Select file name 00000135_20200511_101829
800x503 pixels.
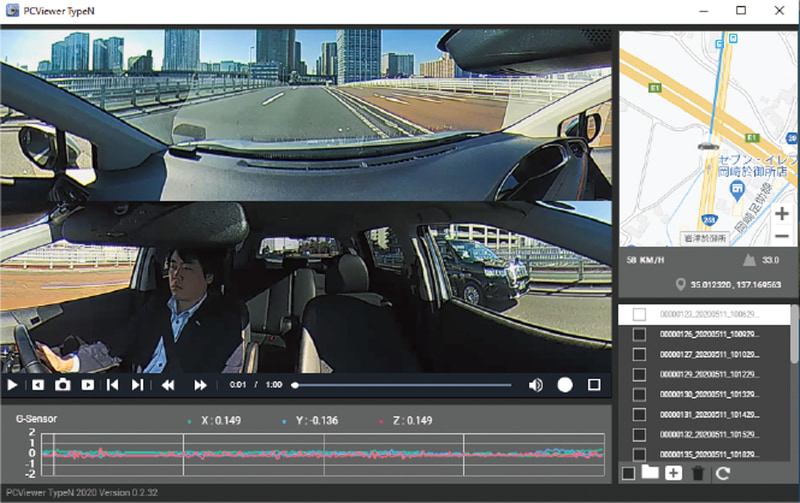(x=709, y=454)
